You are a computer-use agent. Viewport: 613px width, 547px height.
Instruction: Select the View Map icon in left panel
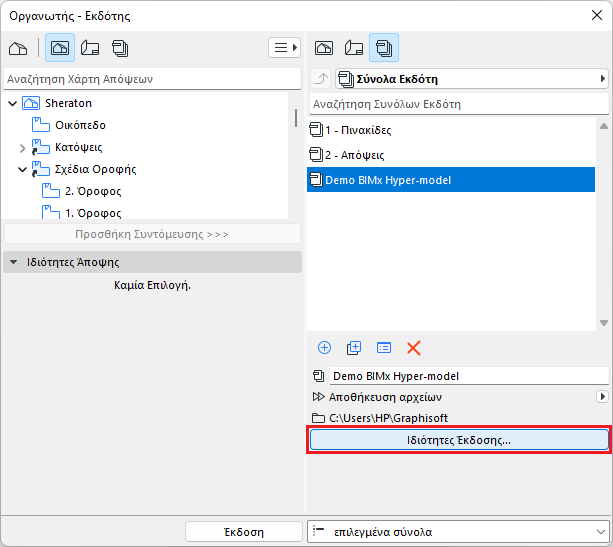pyautogui.click(x=60, y=48)
